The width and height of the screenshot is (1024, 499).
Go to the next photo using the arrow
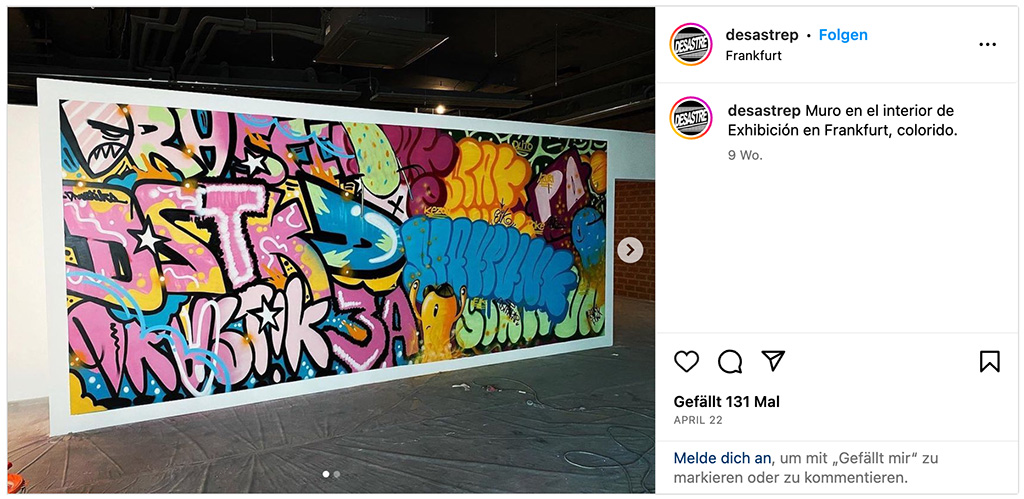[x=630, y=250]
